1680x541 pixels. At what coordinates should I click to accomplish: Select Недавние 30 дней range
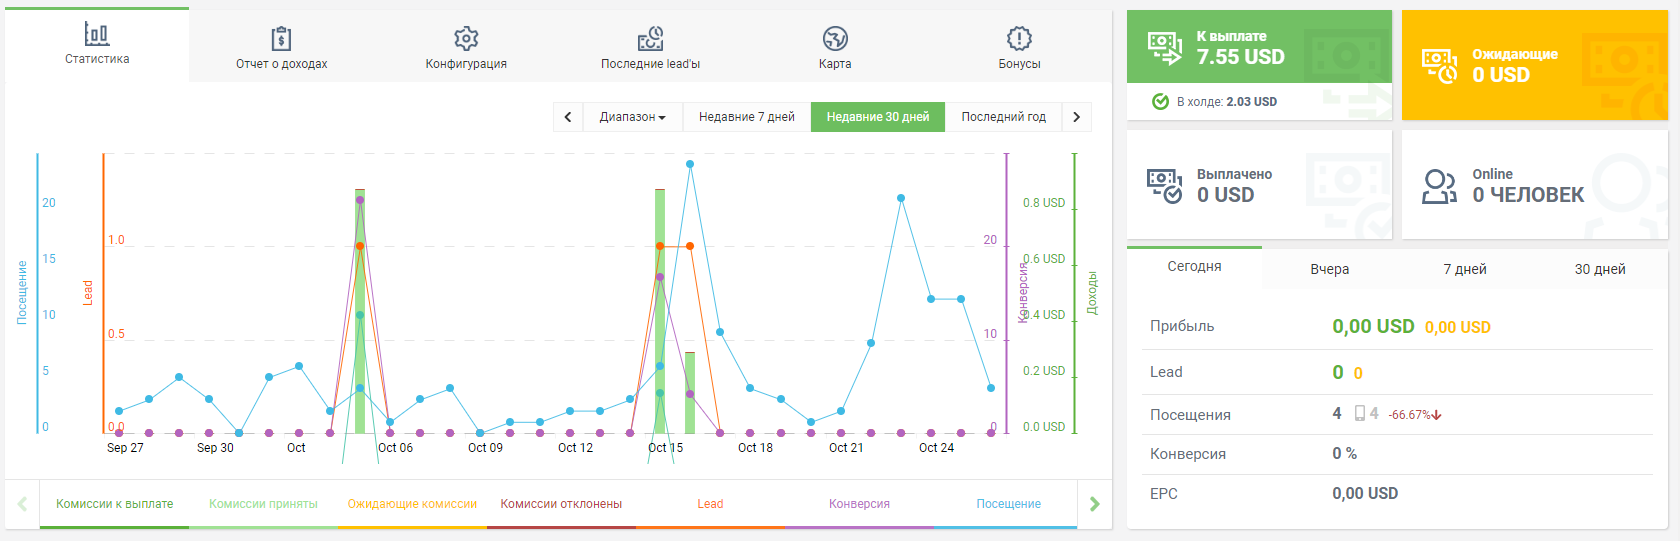click(878, 117)
